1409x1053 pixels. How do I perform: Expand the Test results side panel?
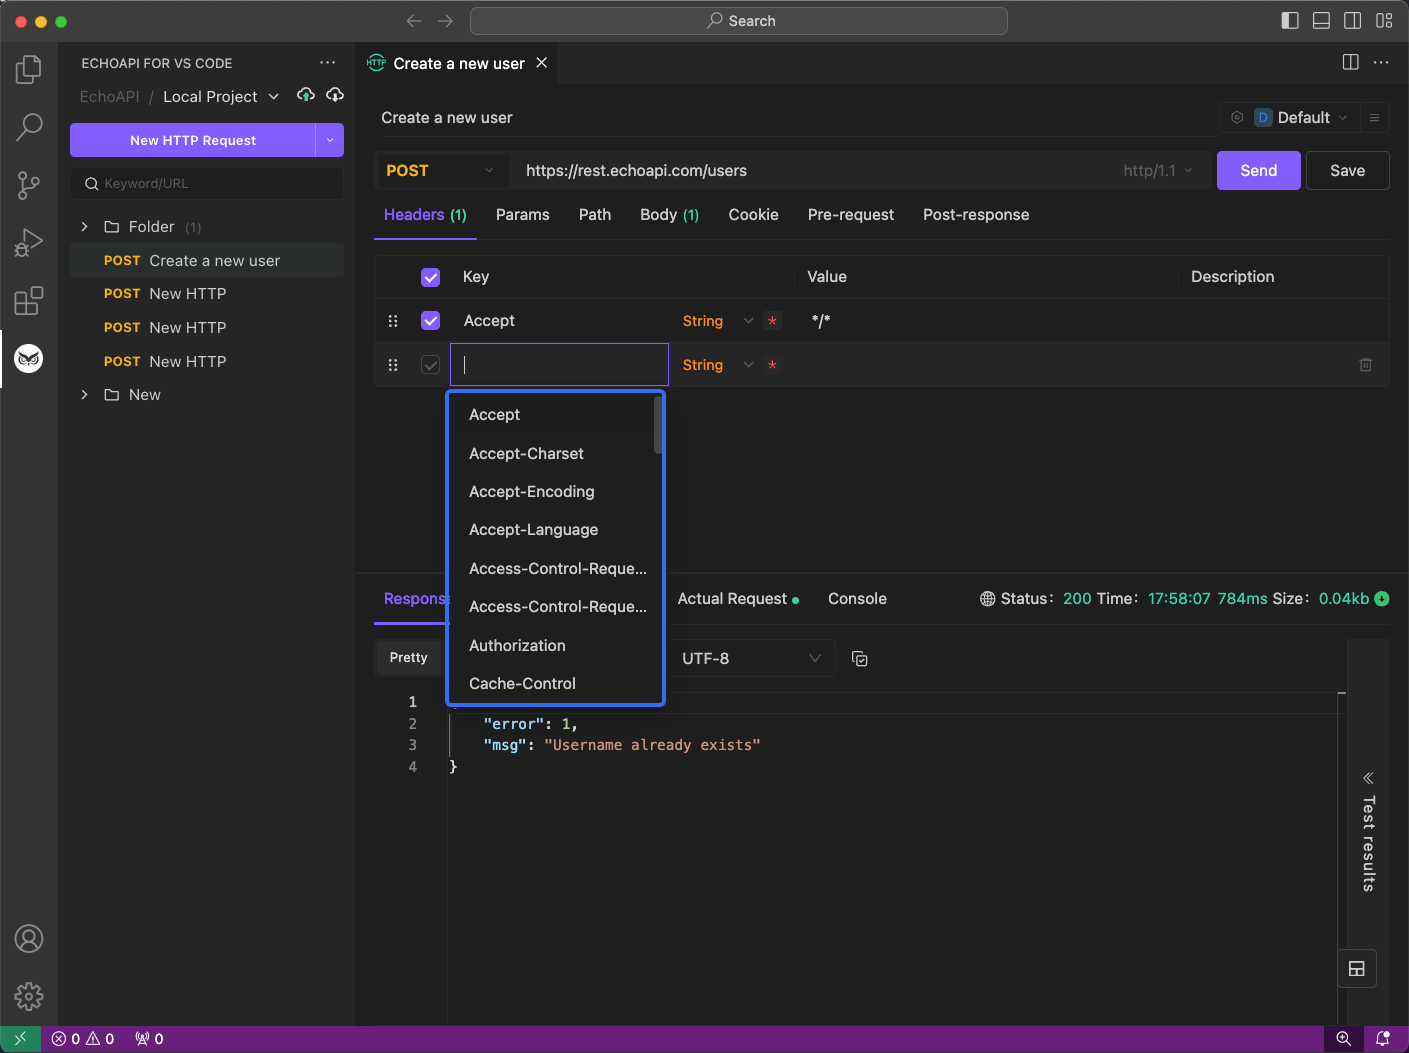pyautogui.click(x=1368, y=832)
